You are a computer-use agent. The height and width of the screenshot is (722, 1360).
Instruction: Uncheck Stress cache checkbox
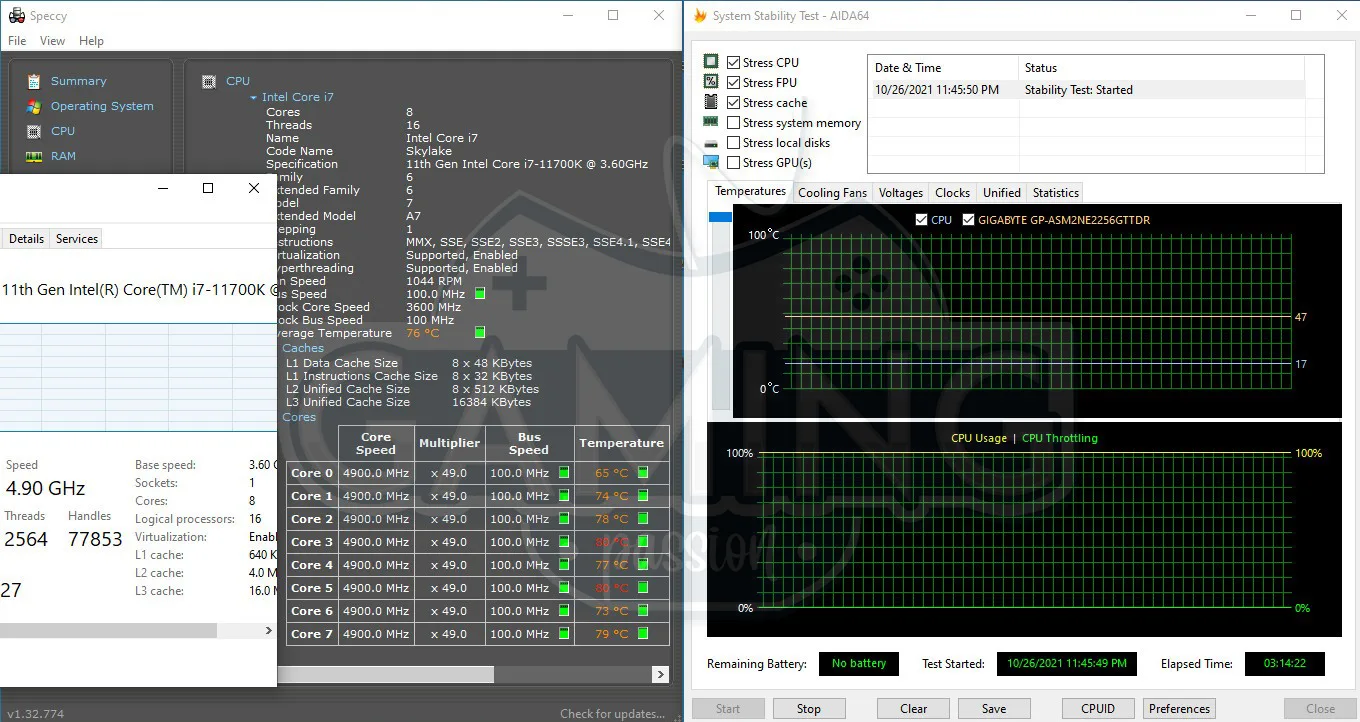(734, 102)
